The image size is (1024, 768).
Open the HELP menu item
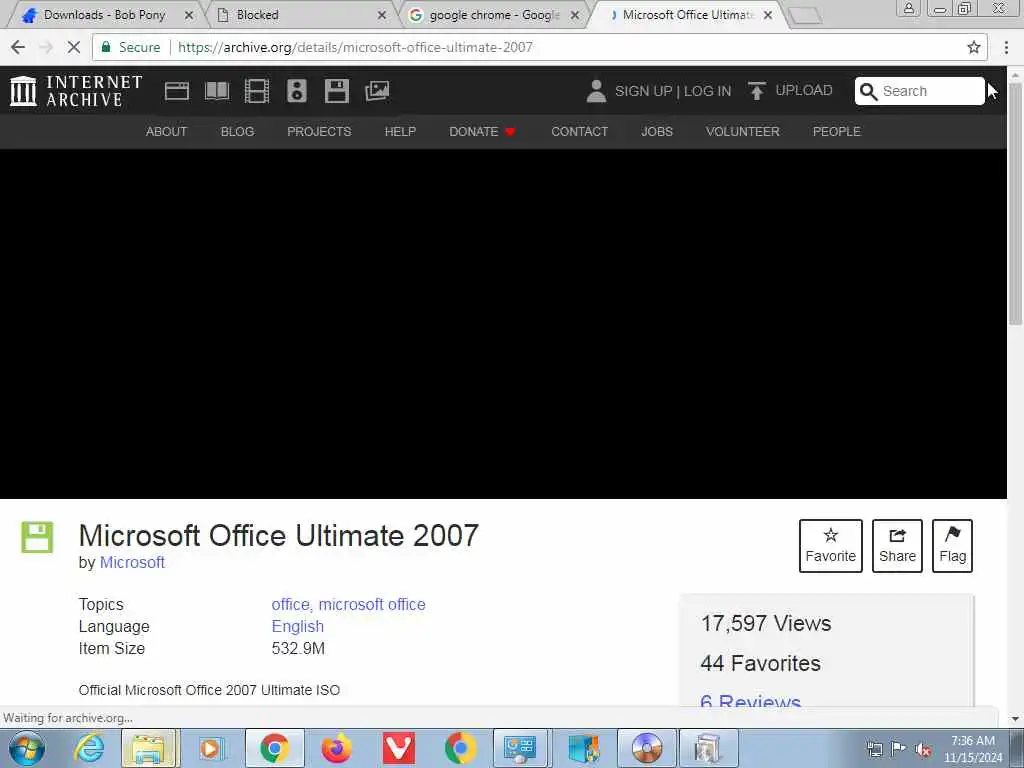click(x=400, y=131)
